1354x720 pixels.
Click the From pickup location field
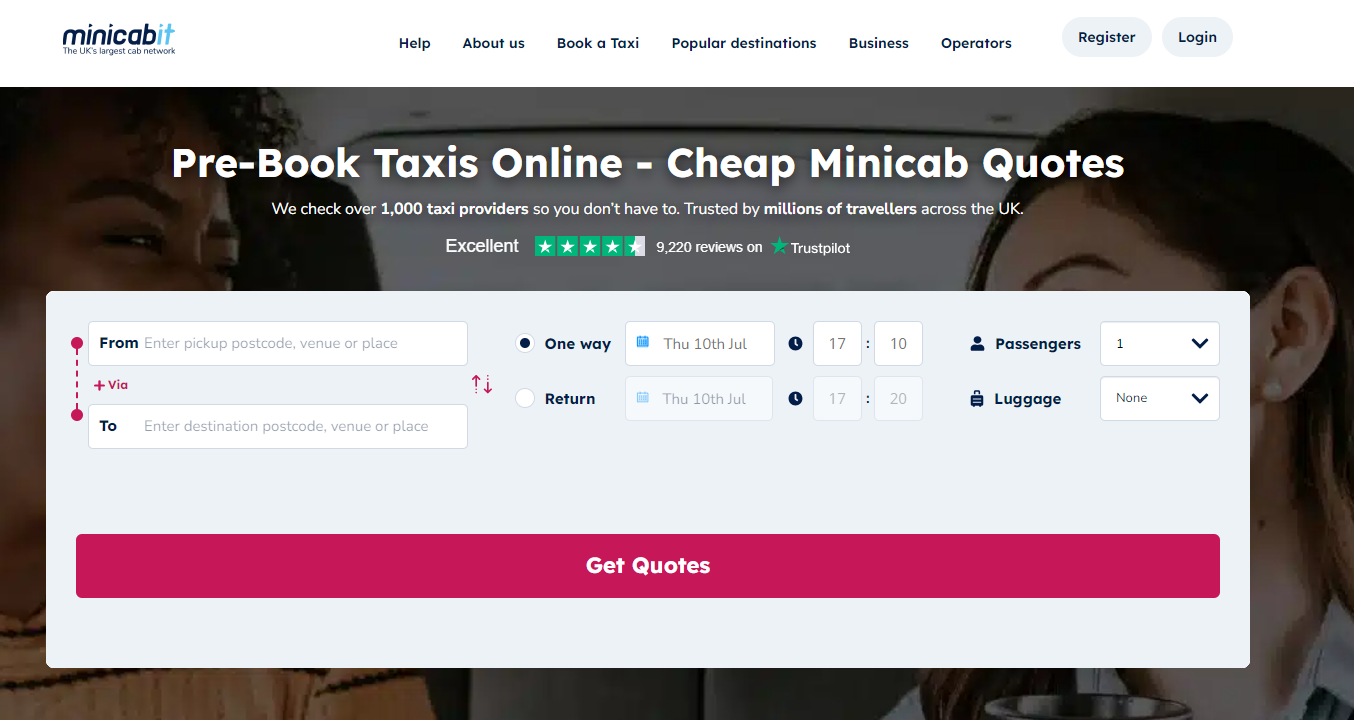pyautogui.click(x=278, y=343)
